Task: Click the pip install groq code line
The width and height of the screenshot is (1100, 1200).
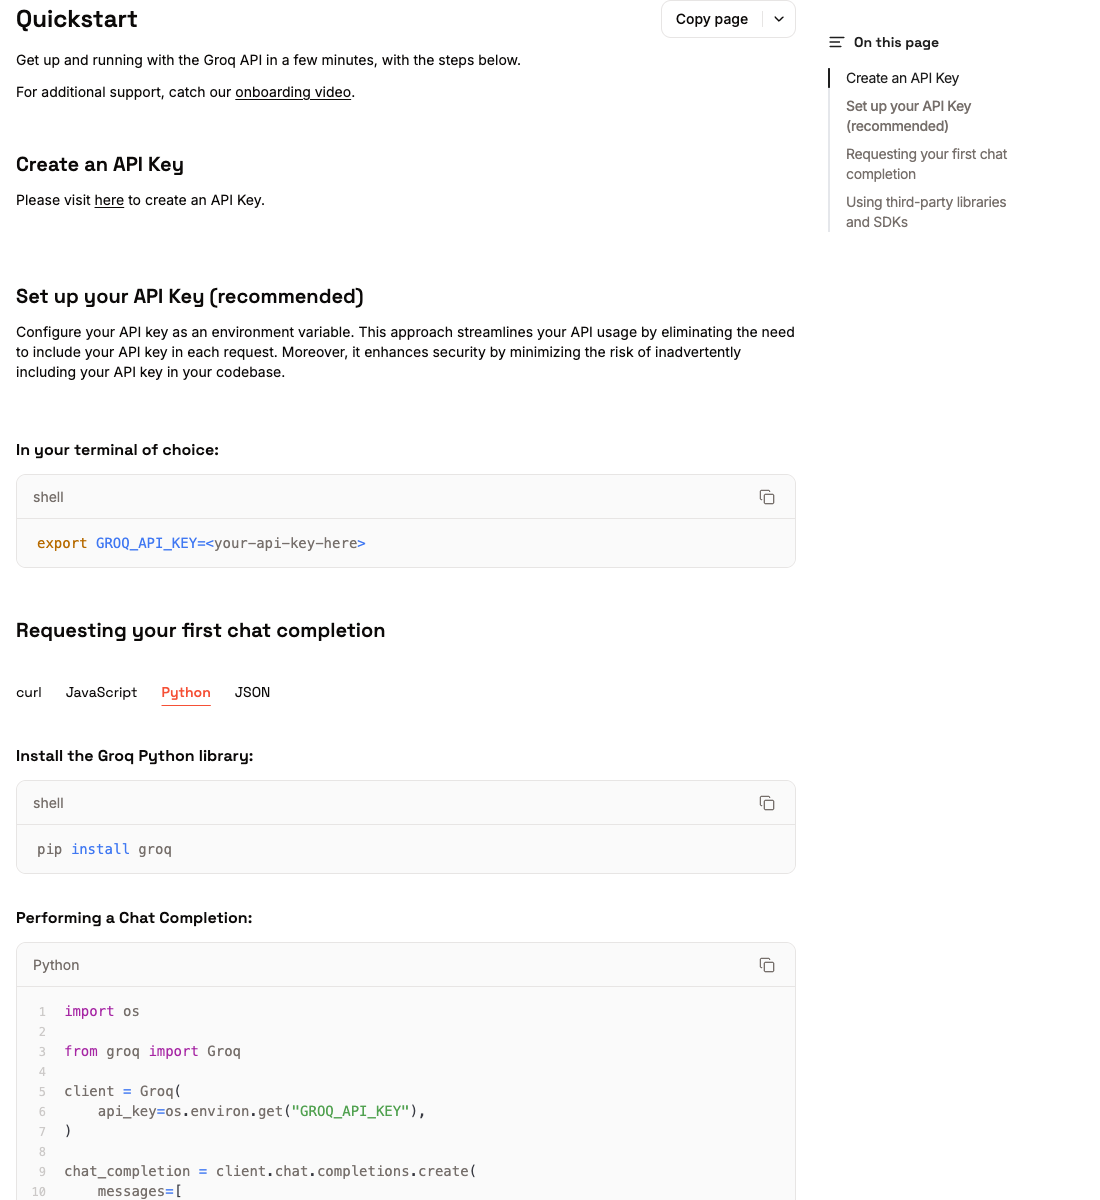Action: (104, 849)
